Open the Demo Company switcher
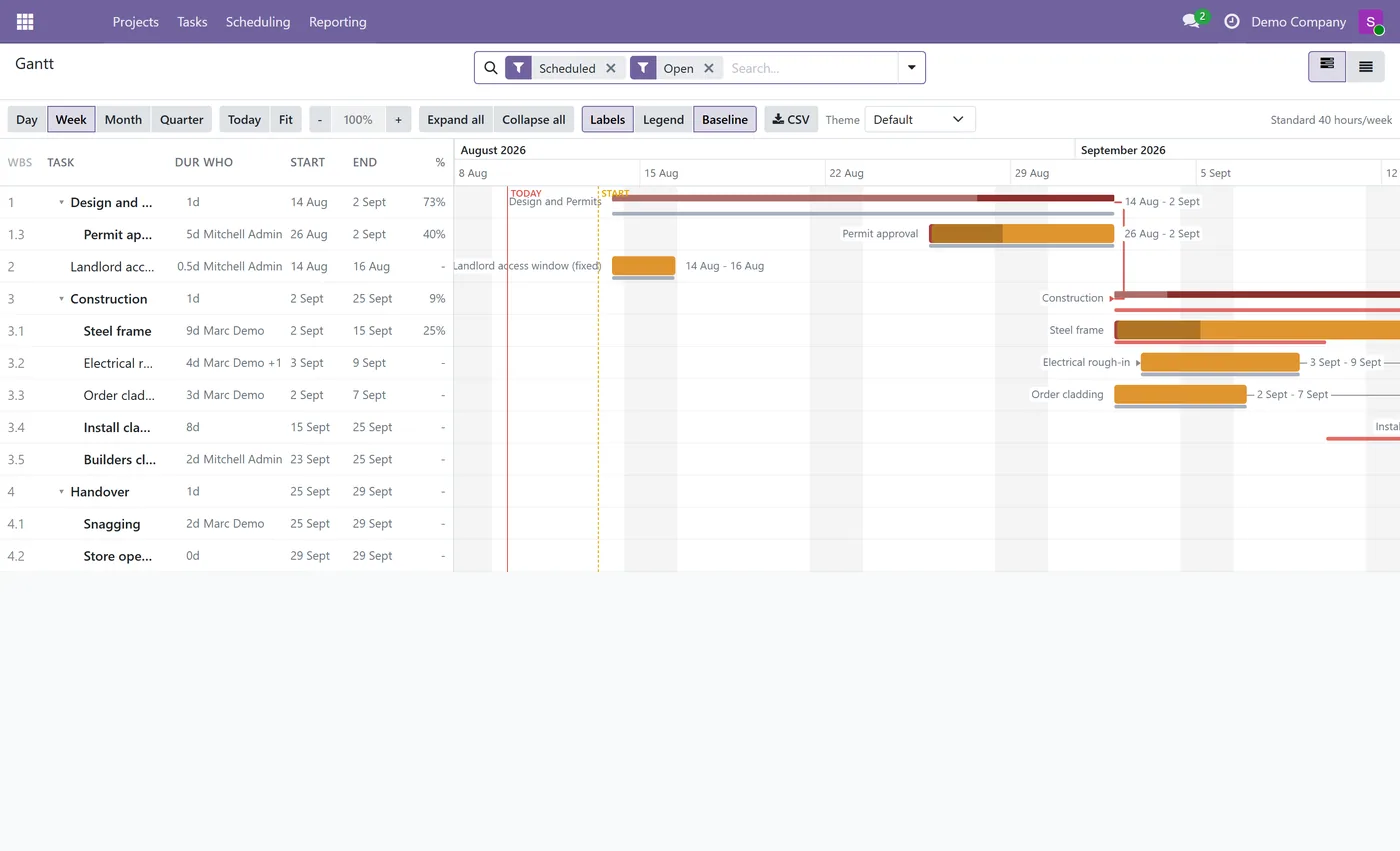This screenshot has width=1400, height=851. point(1298,21)
